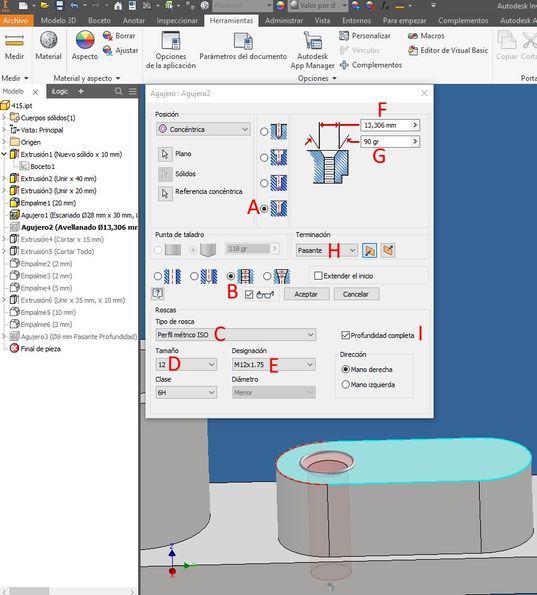This screenshot has width=537, height=595.
Task: Click the 90 gr countersink angle field
Action: click(x=390, y=142)
